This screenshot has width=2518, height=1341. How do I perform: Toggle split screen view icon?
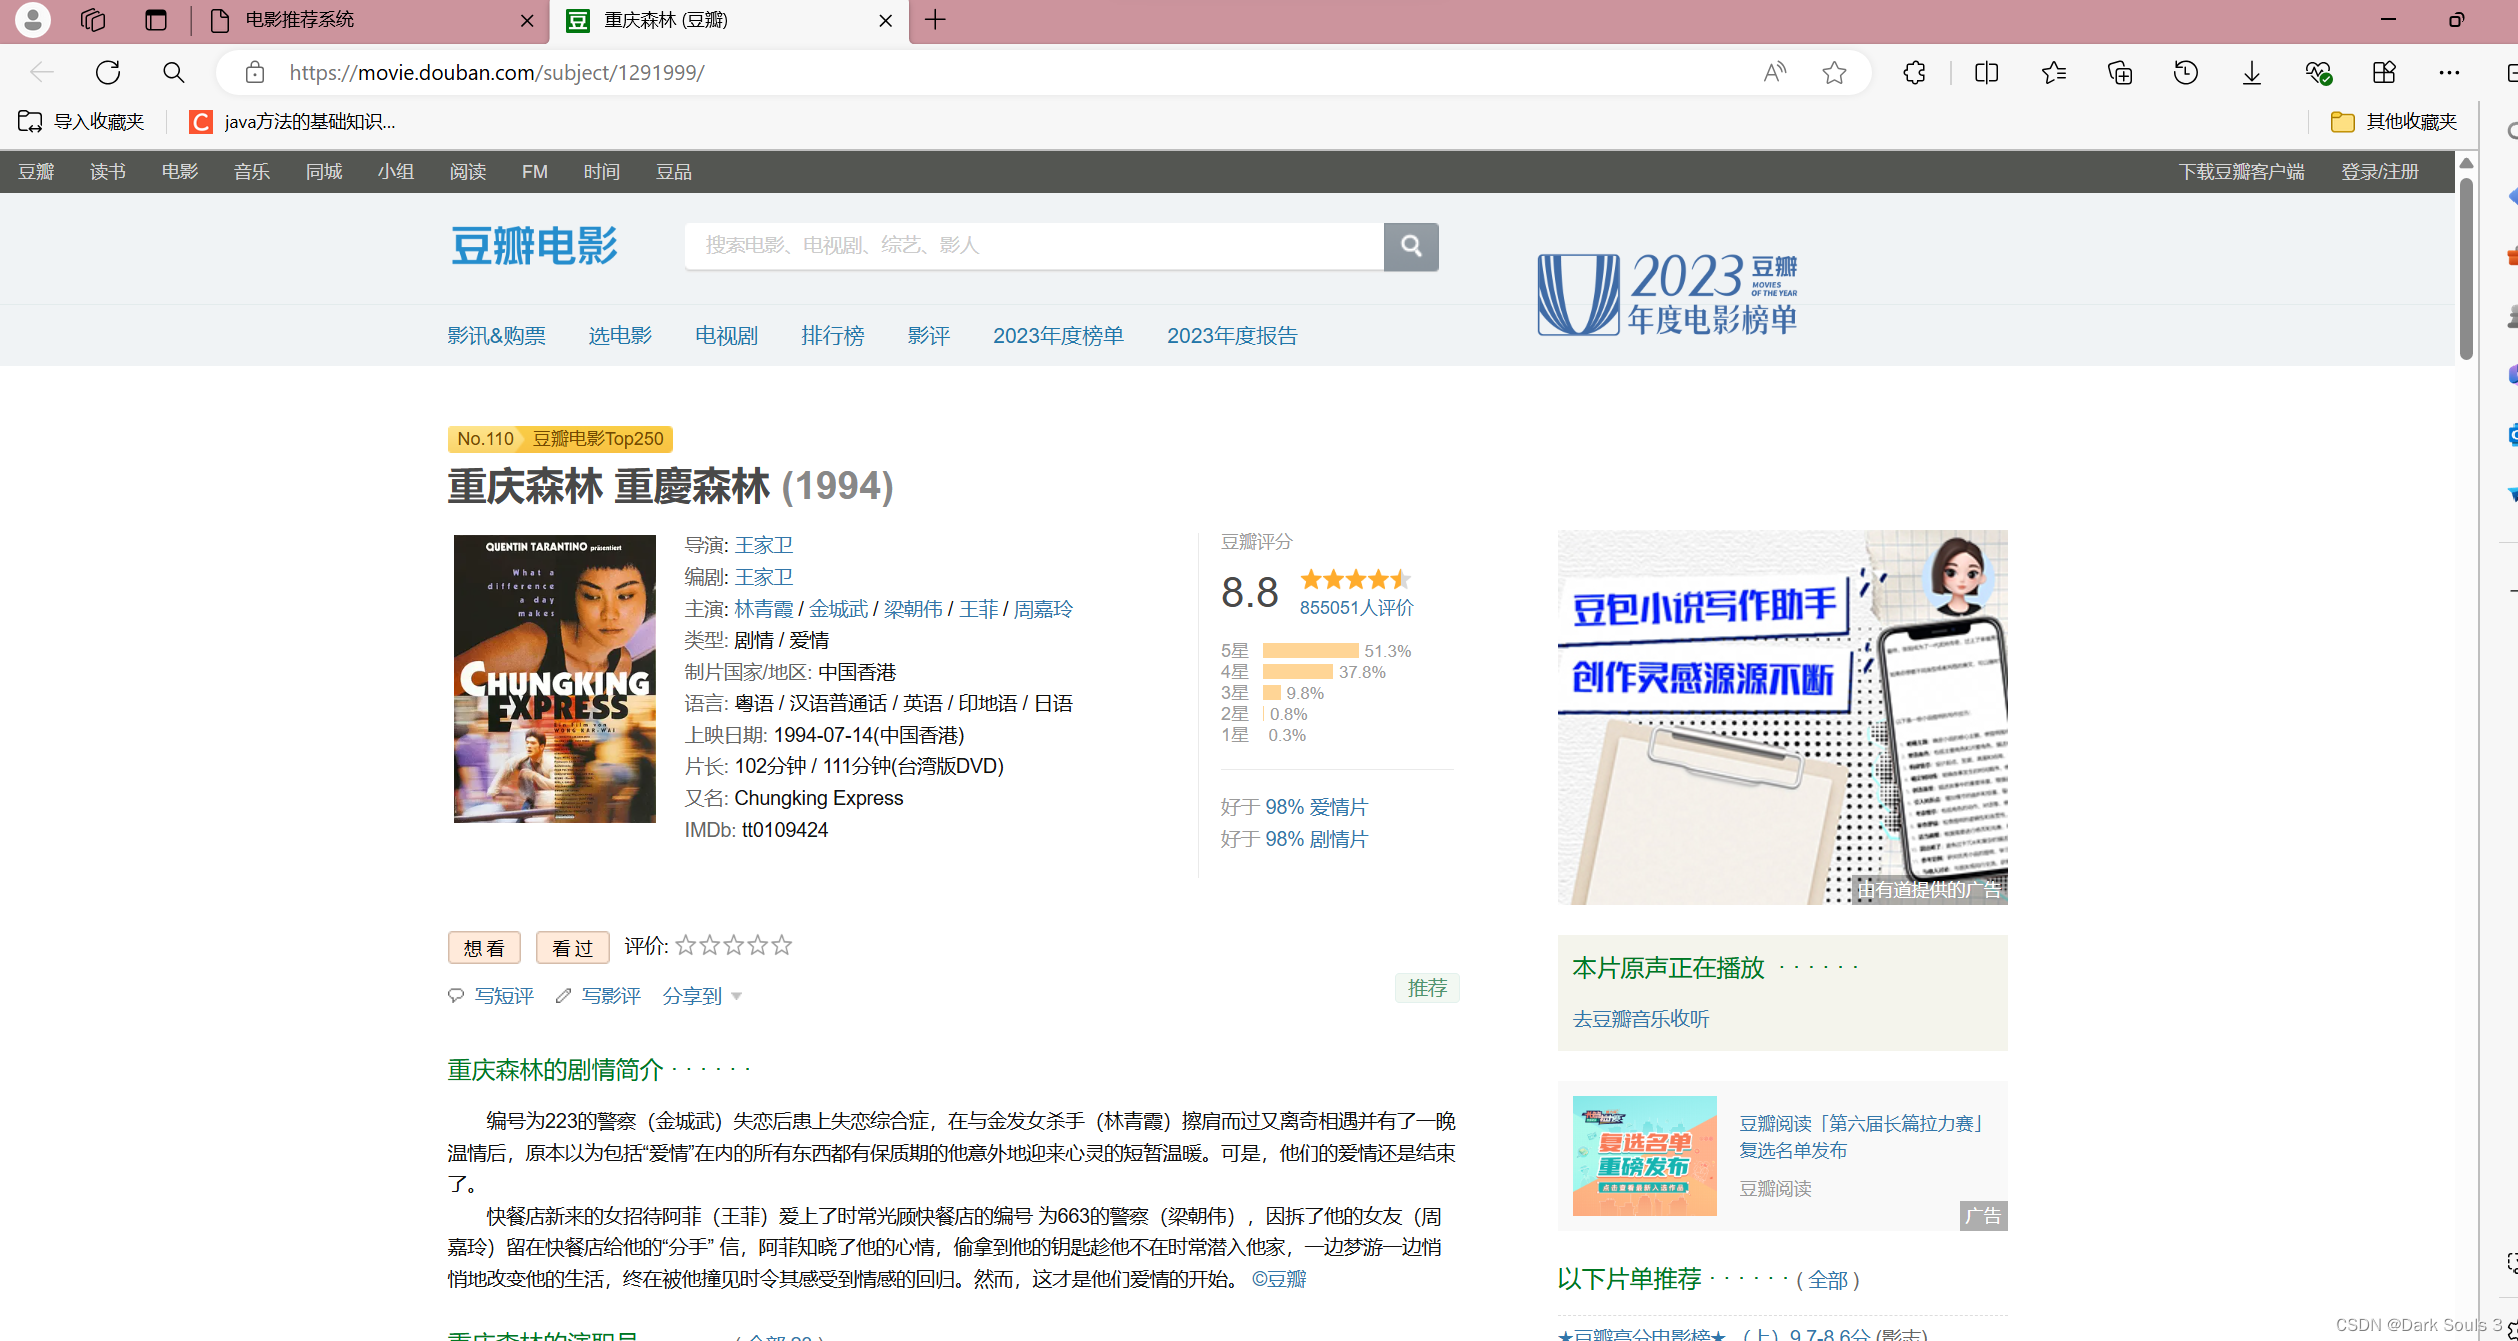pos(1986,72)
